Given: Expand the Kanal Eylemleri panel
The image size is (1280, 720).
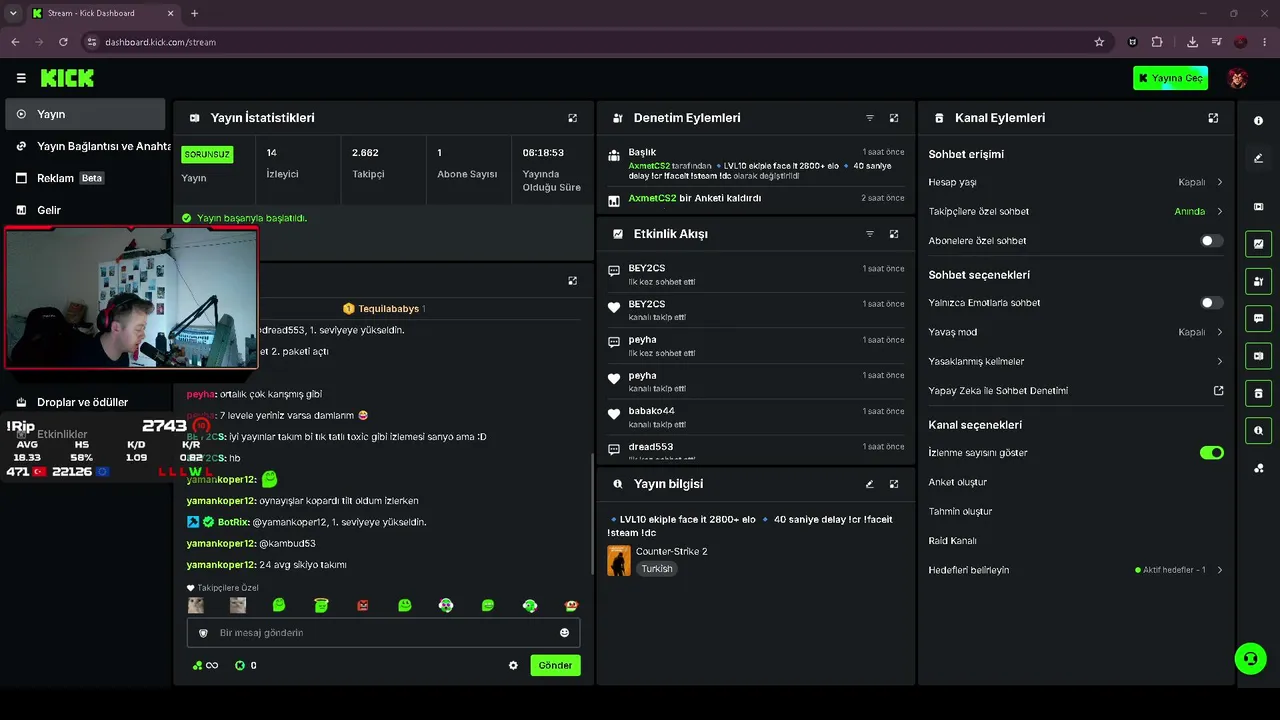Looking at the screenshot, I should tap(1213, 118).
